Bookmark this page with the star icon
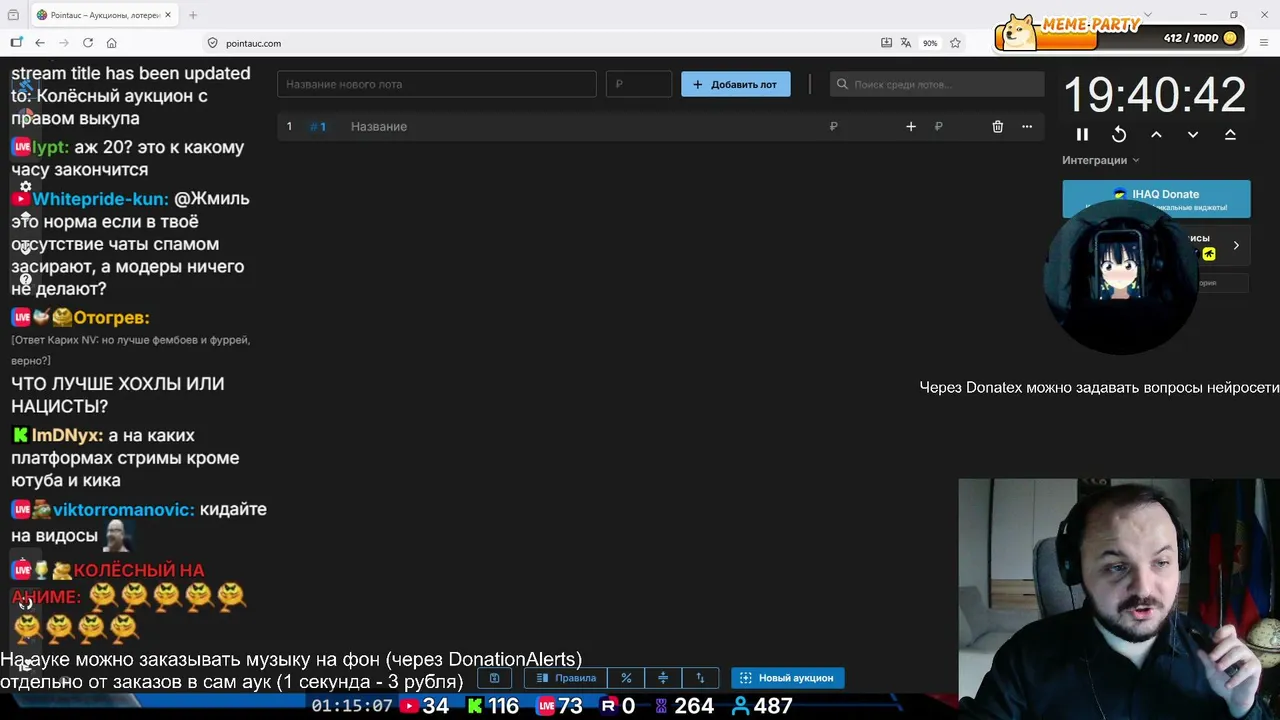This screenshot has width=1280, height=720. click(955, 43)
